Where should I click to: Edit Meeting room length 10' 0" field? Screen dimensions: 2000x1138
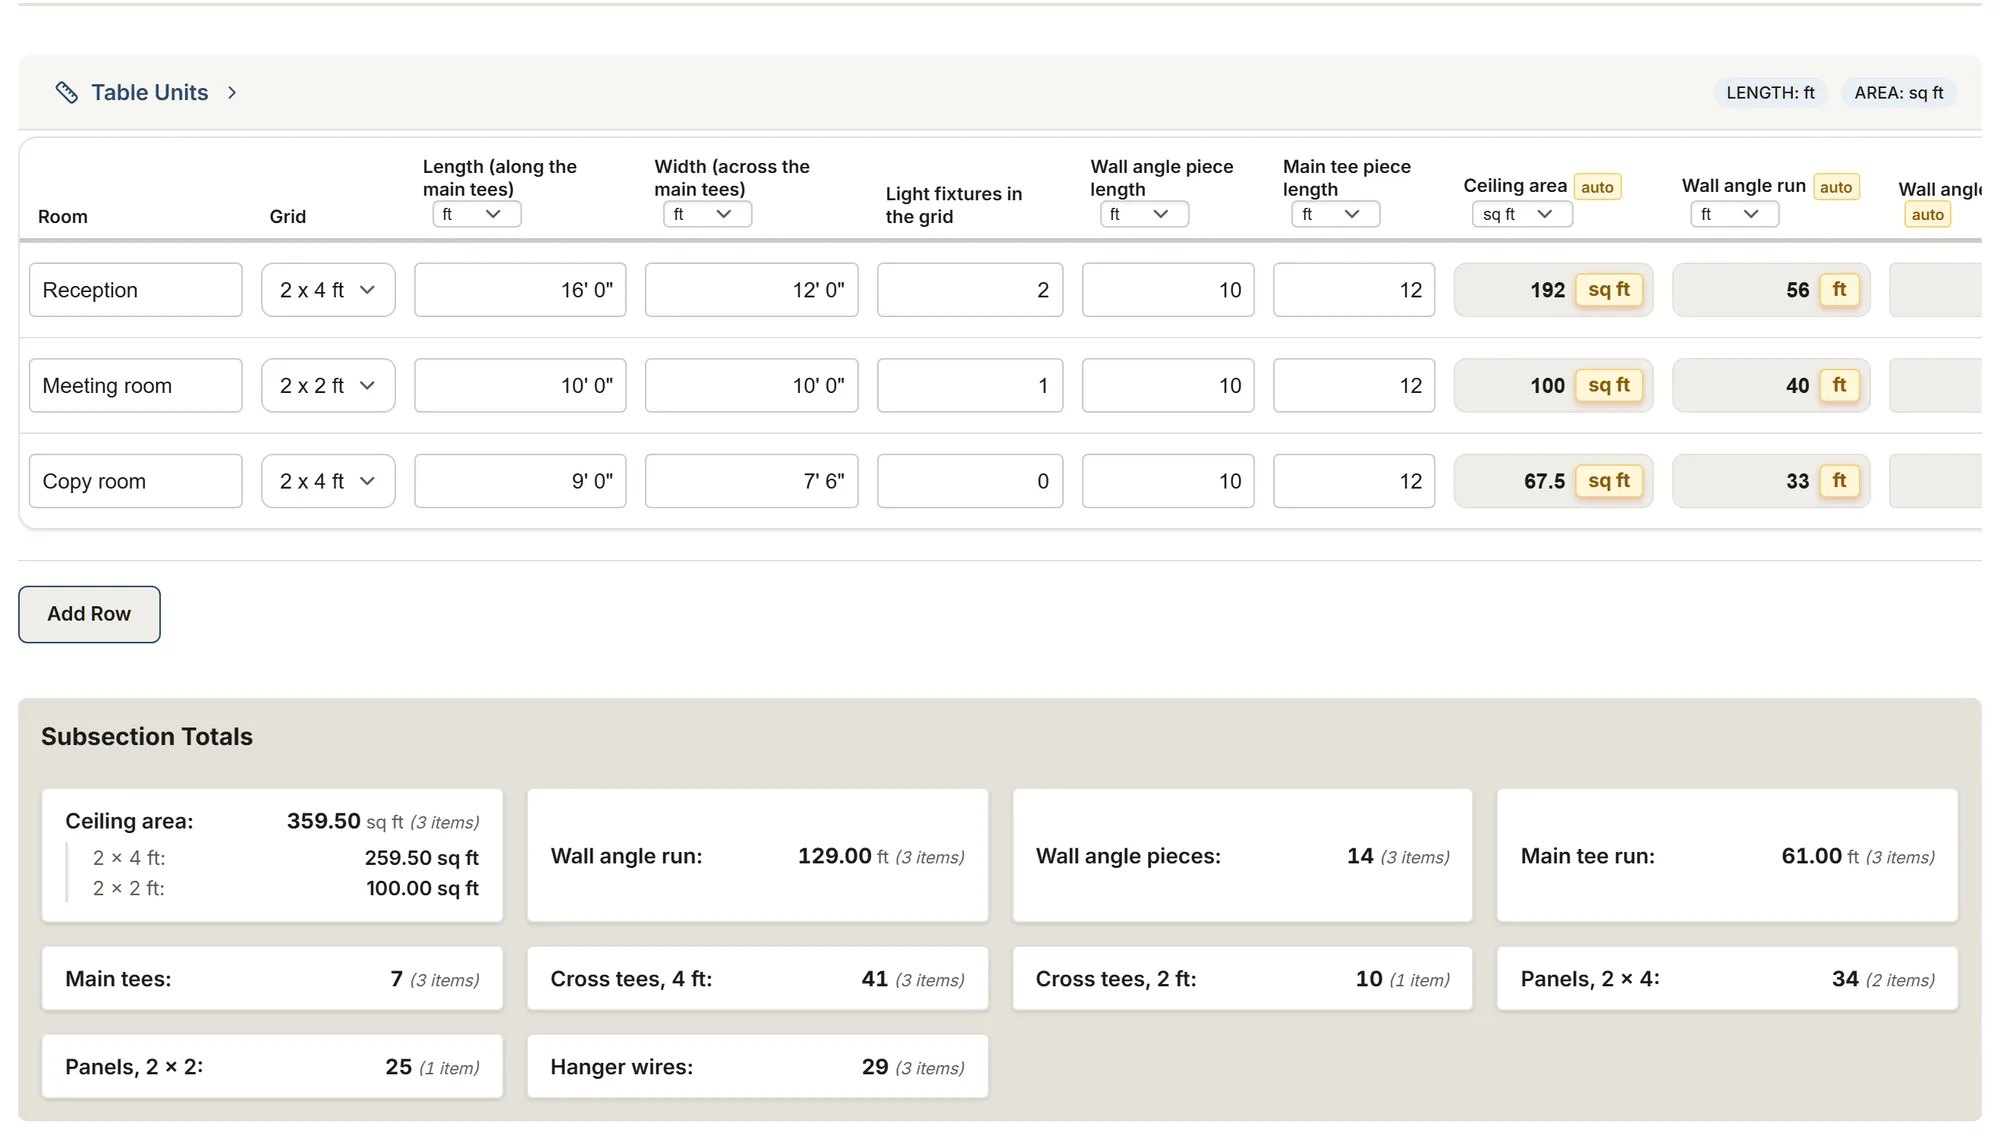[520, 385]
